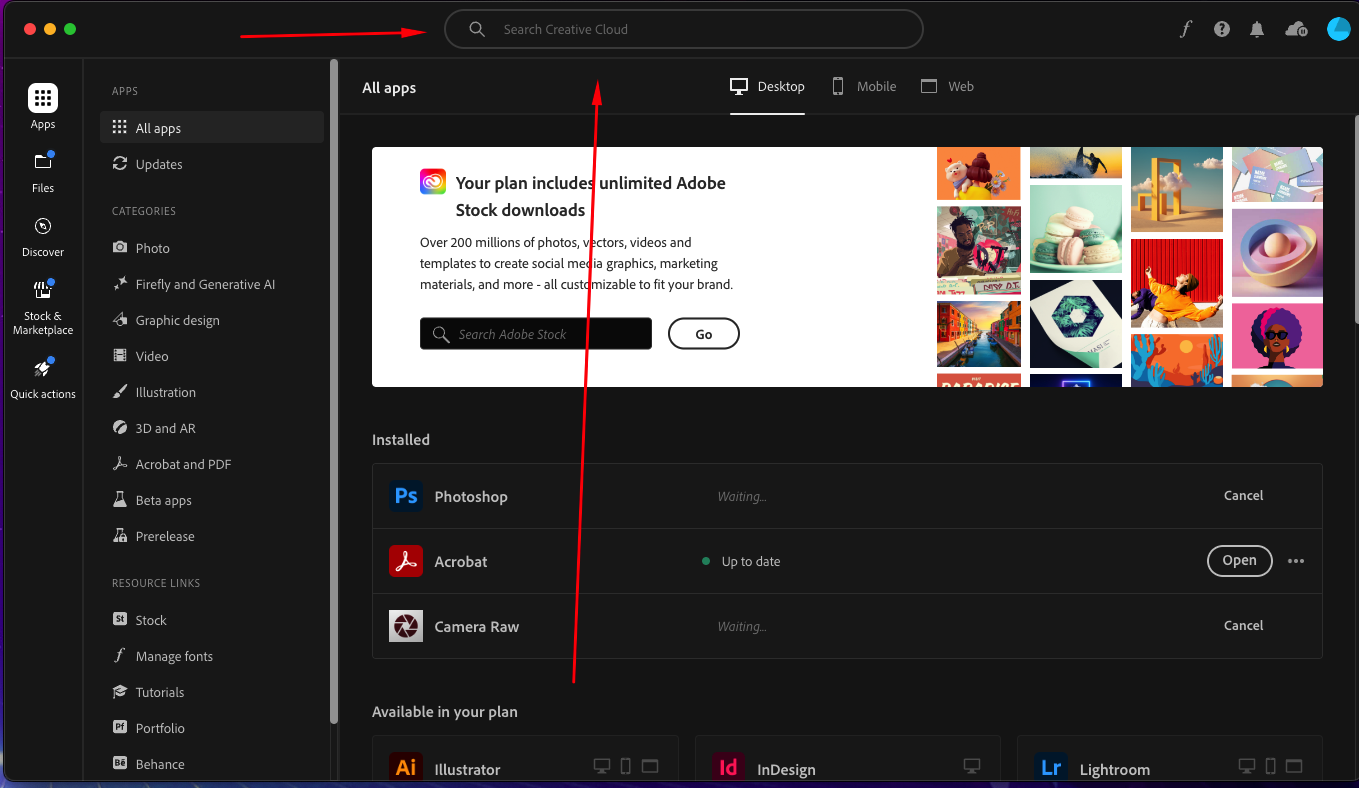
Task: Click the Search Adobe Stock field
Action: pos(536,334)
